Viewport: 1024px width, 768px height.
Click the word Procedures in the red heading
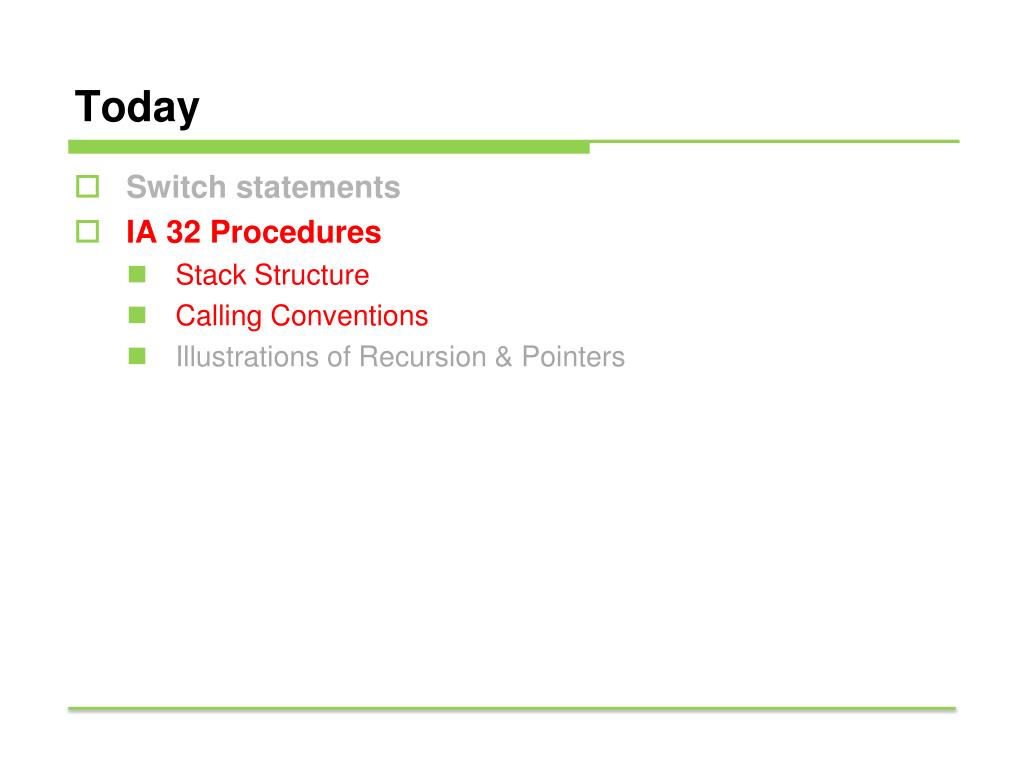(296, 232)
